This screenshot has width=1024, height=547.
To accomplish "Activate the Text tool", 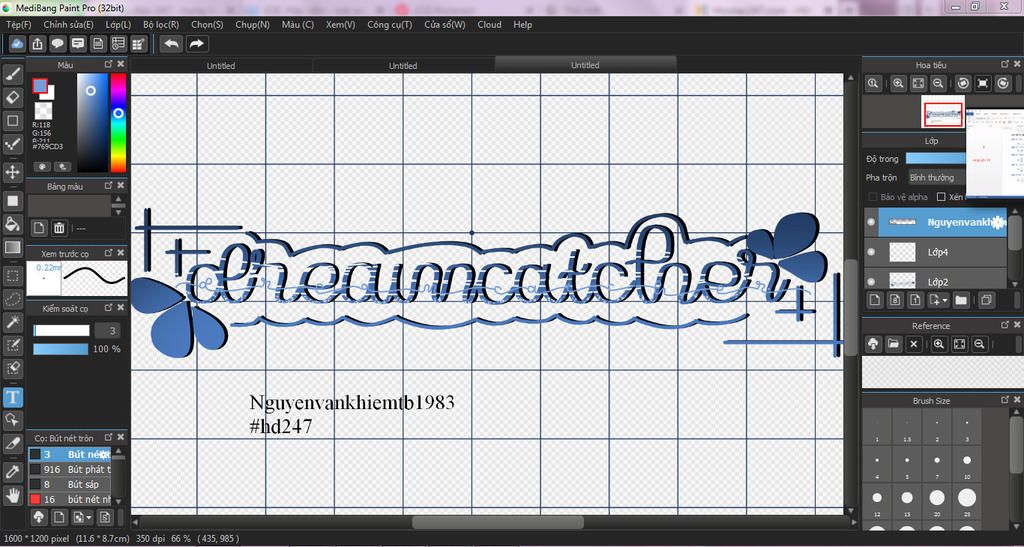I will coord(13,397).
